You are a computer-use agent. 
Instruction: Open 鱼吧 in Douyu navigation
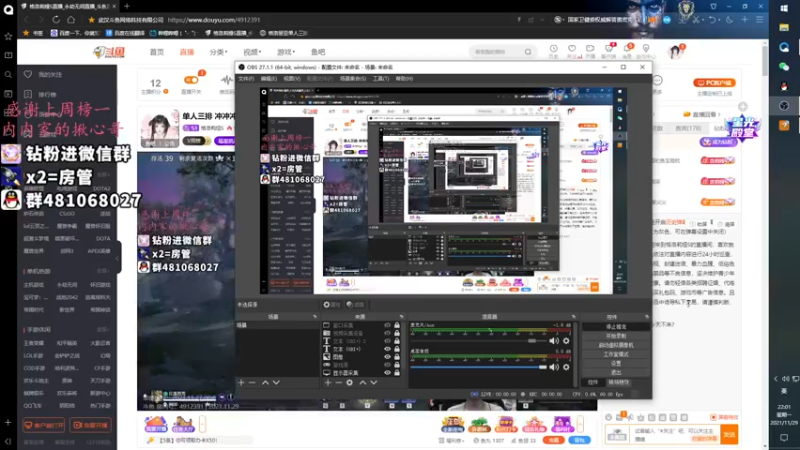click(x=318, y=52)
